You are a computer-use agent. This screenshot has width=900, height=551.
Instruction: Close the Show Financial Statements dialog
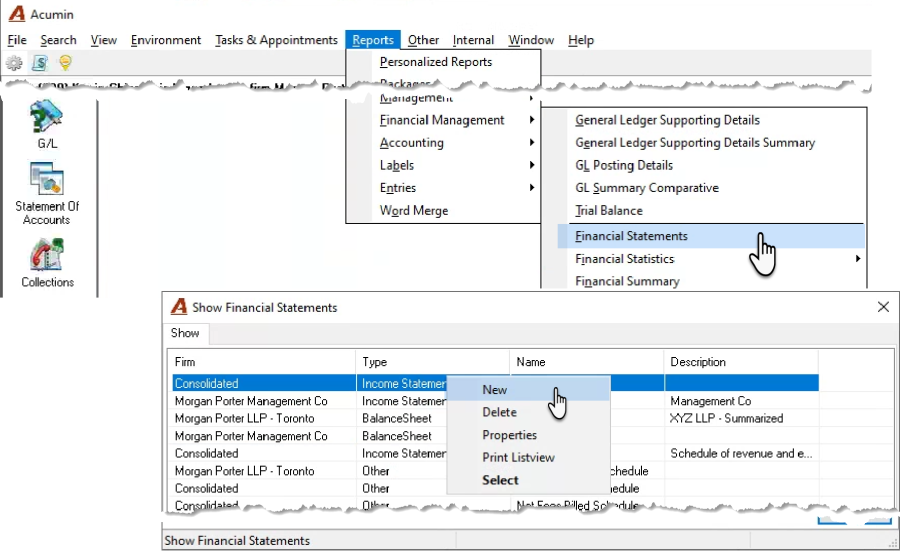pyautogui.click(x=883, y=307)
